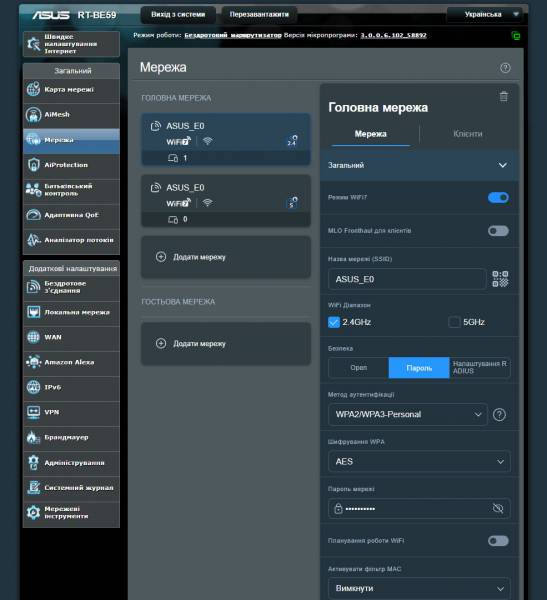The image size is (547, 600).
Task: Open Мережеві інструменти tools icon
Action: coord(33,512)
